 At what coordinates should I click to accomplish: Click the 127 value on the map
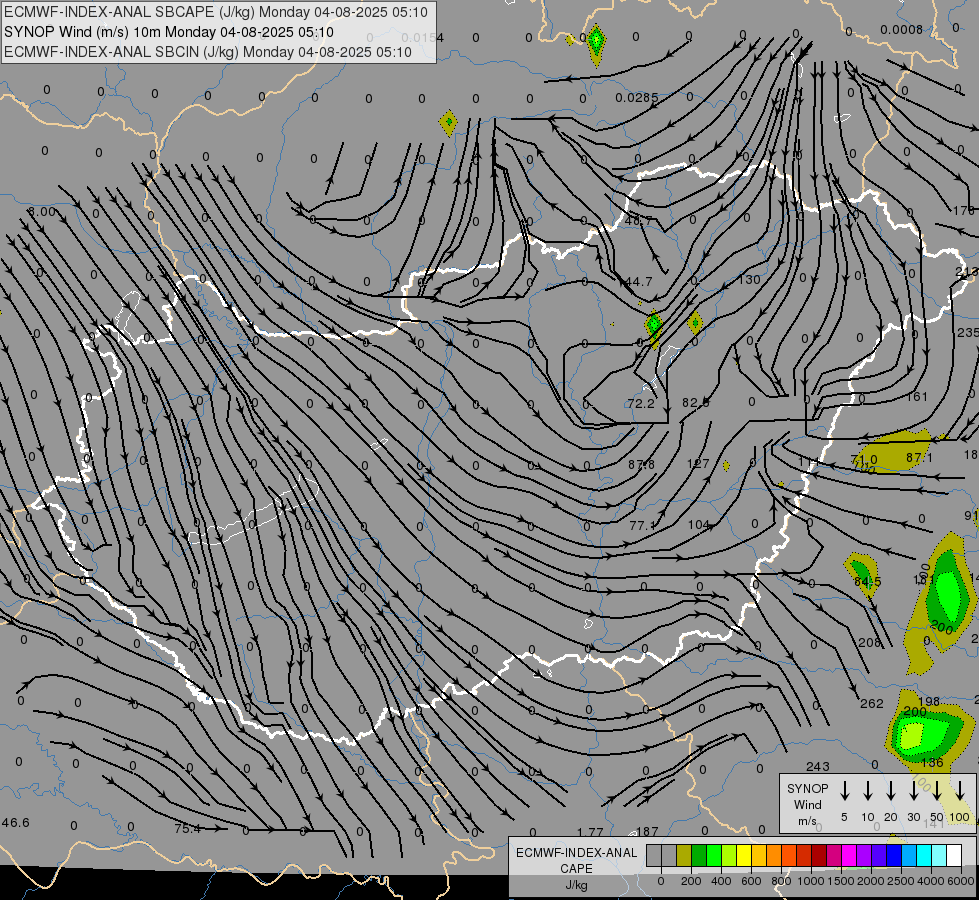click(698, 463)
